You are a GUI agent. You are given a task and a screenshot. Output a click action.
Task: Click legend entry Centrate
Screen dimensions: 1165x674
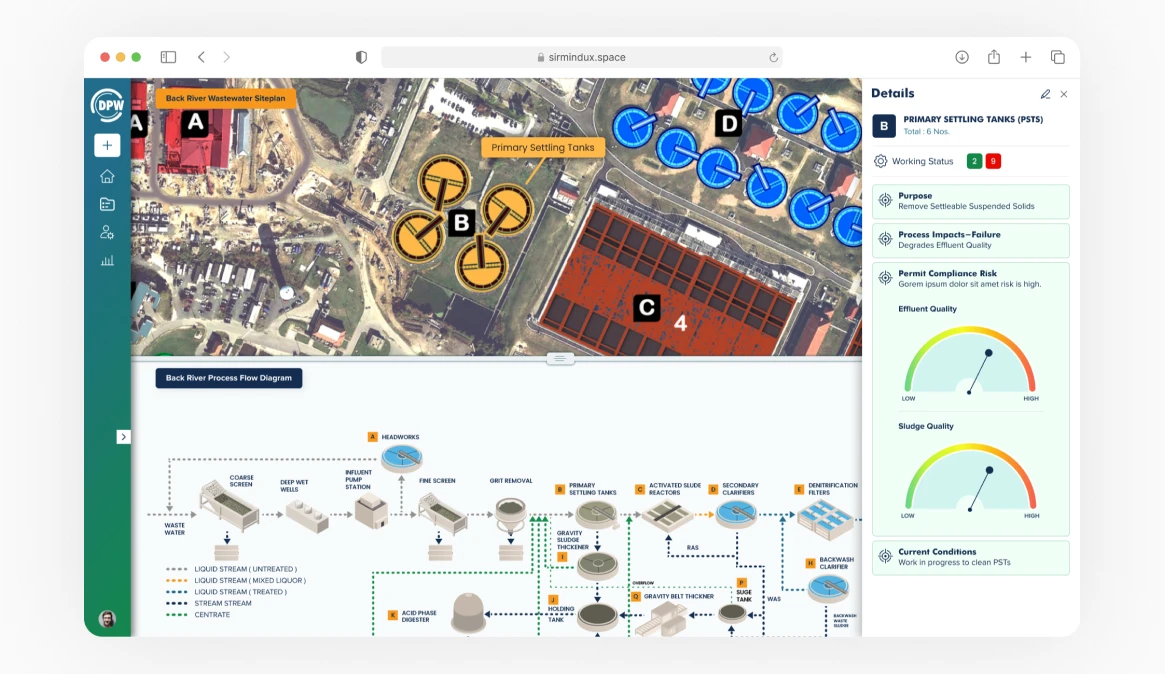point(198,615)
